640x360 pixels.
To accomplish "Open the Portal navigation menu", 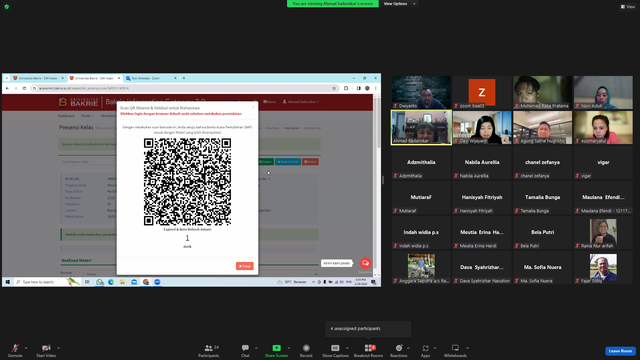I will (87, 116).
